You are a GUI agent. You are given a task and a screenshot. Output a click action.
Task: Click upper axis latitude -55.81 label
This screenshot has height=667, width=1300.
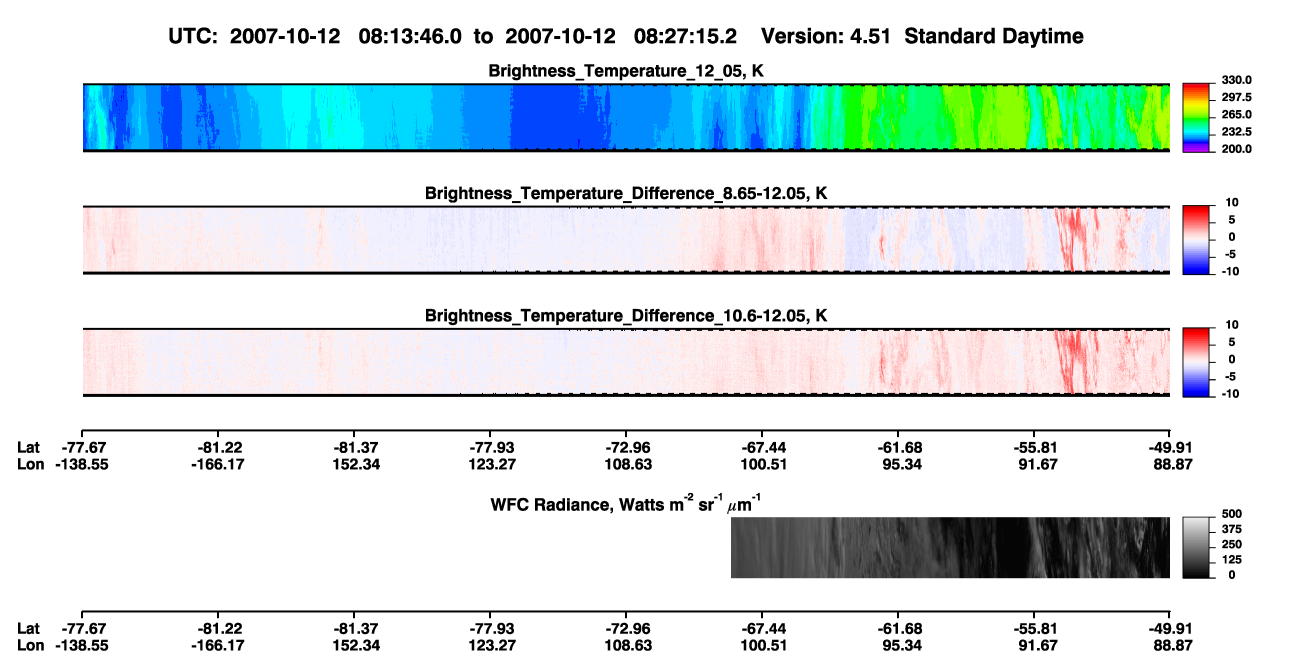[x=1034, y=447]
